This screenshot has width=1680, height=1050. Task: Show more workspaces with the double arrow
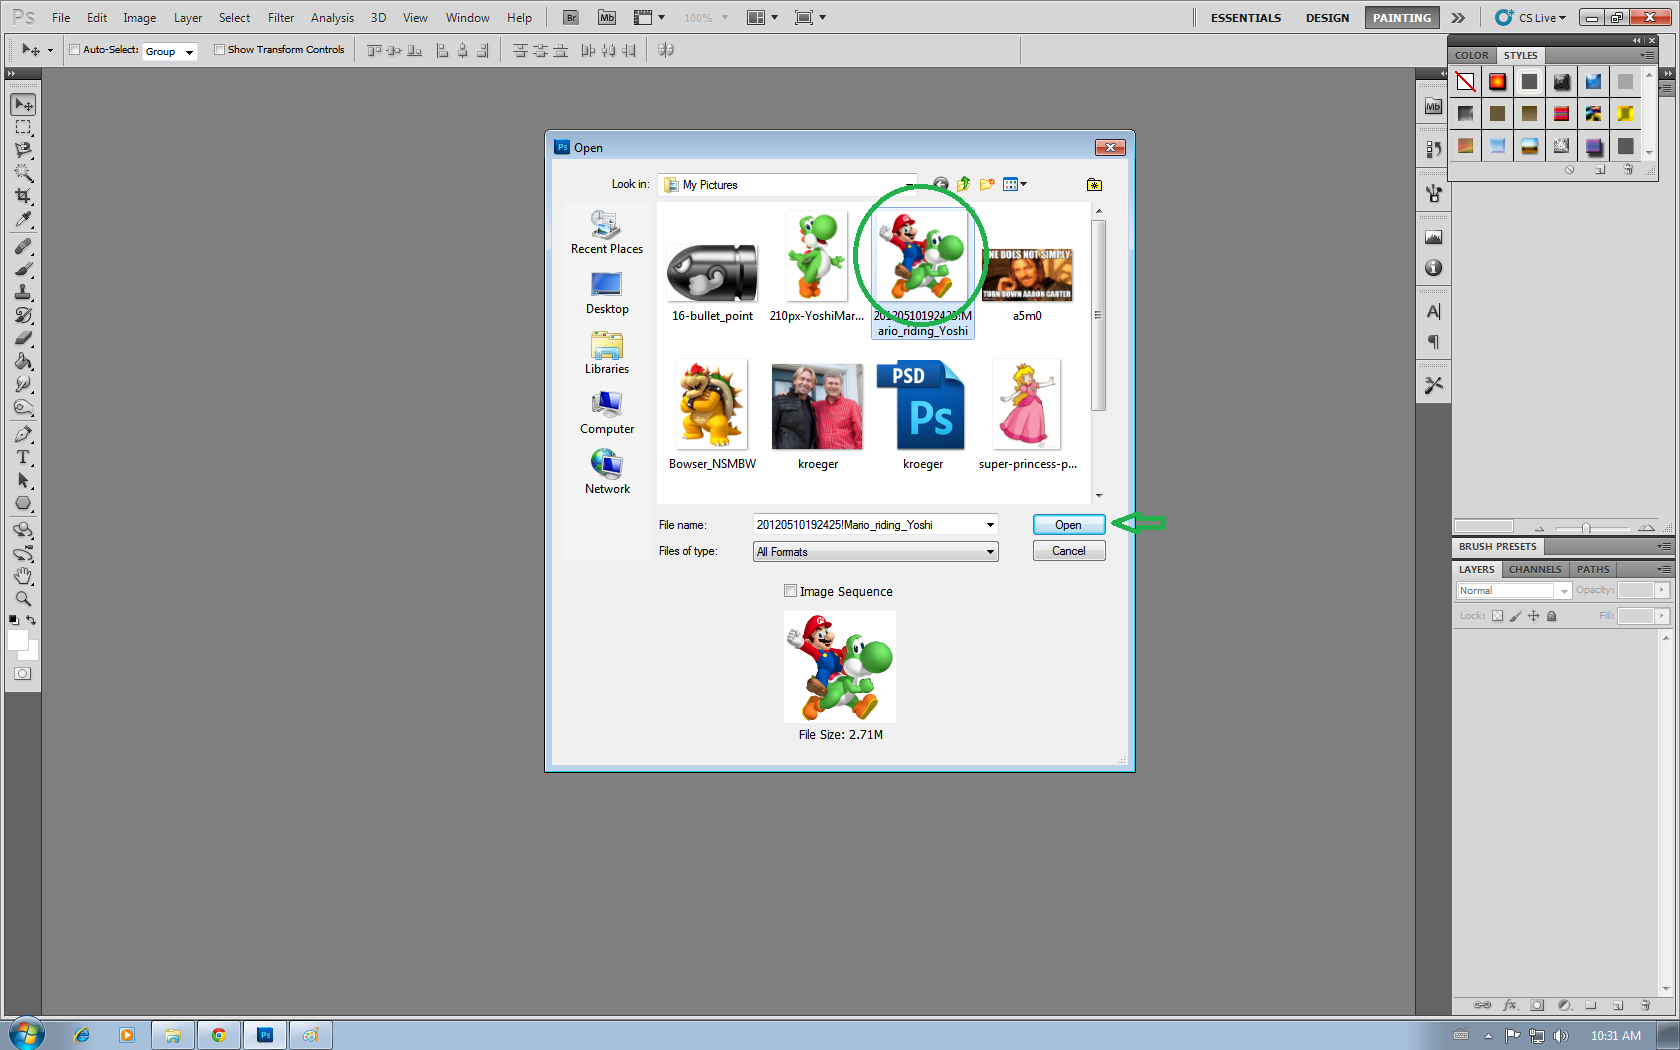click(1458, 17)
